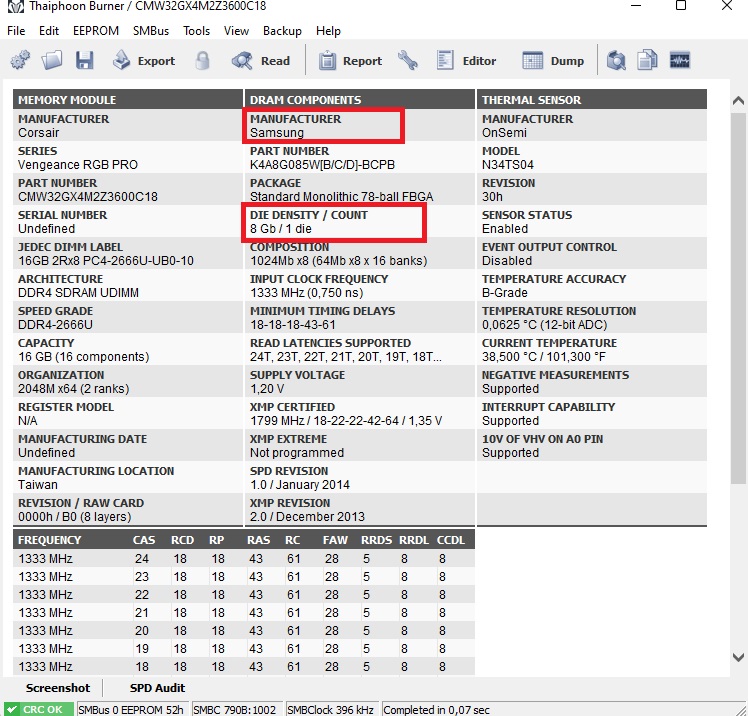Click package Standard Monolithic 78-ball FBGA

342,197
